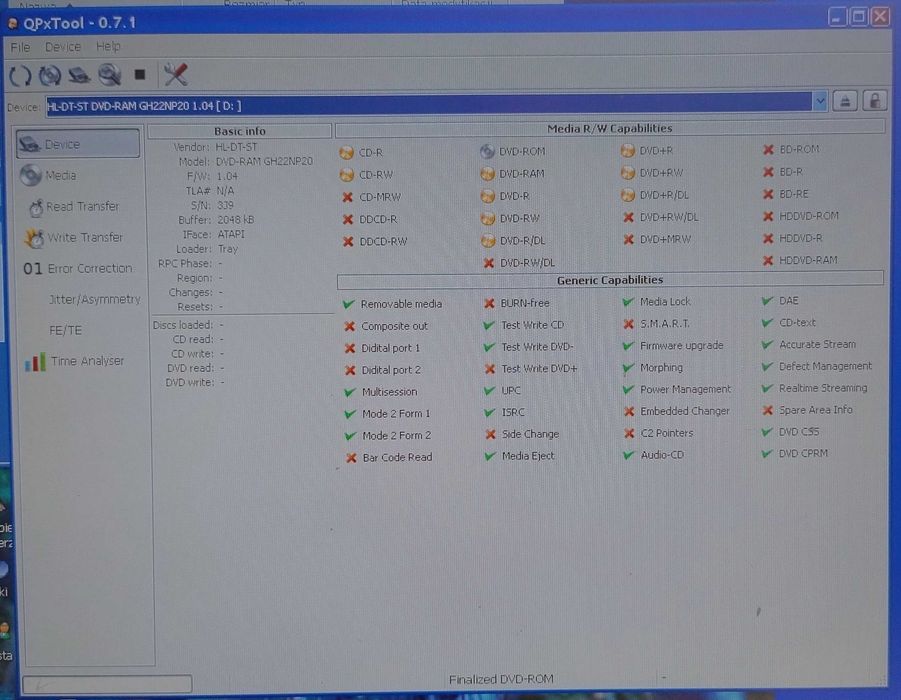Screen dimensions: 901x700
Task: Click the DVD+R disc icon
Action: [x=627, y=151]
